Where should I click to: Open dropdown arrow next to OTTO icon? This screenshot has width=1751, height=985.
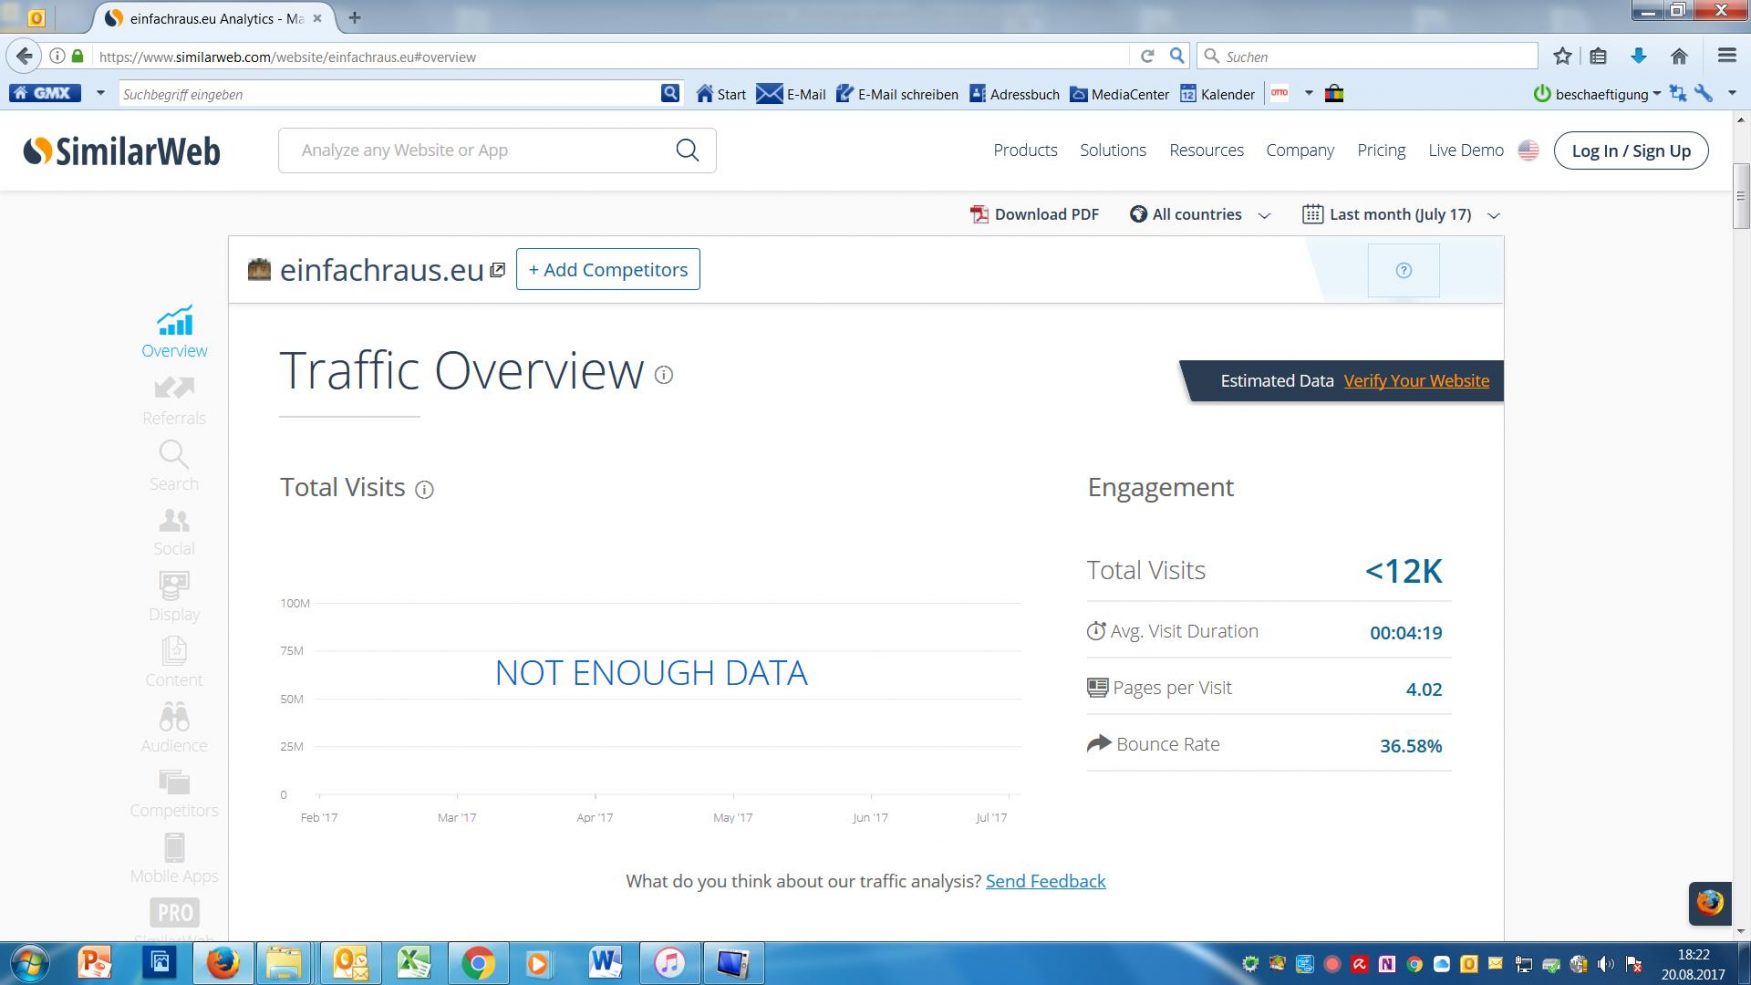[1308, 93]
